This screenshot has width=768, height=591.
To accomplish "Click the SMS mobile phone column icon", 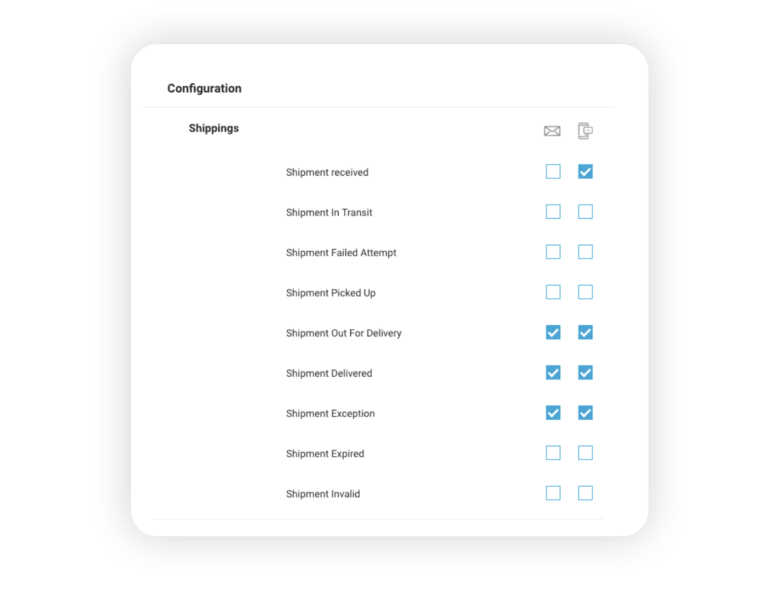I will tap(585, 131).
